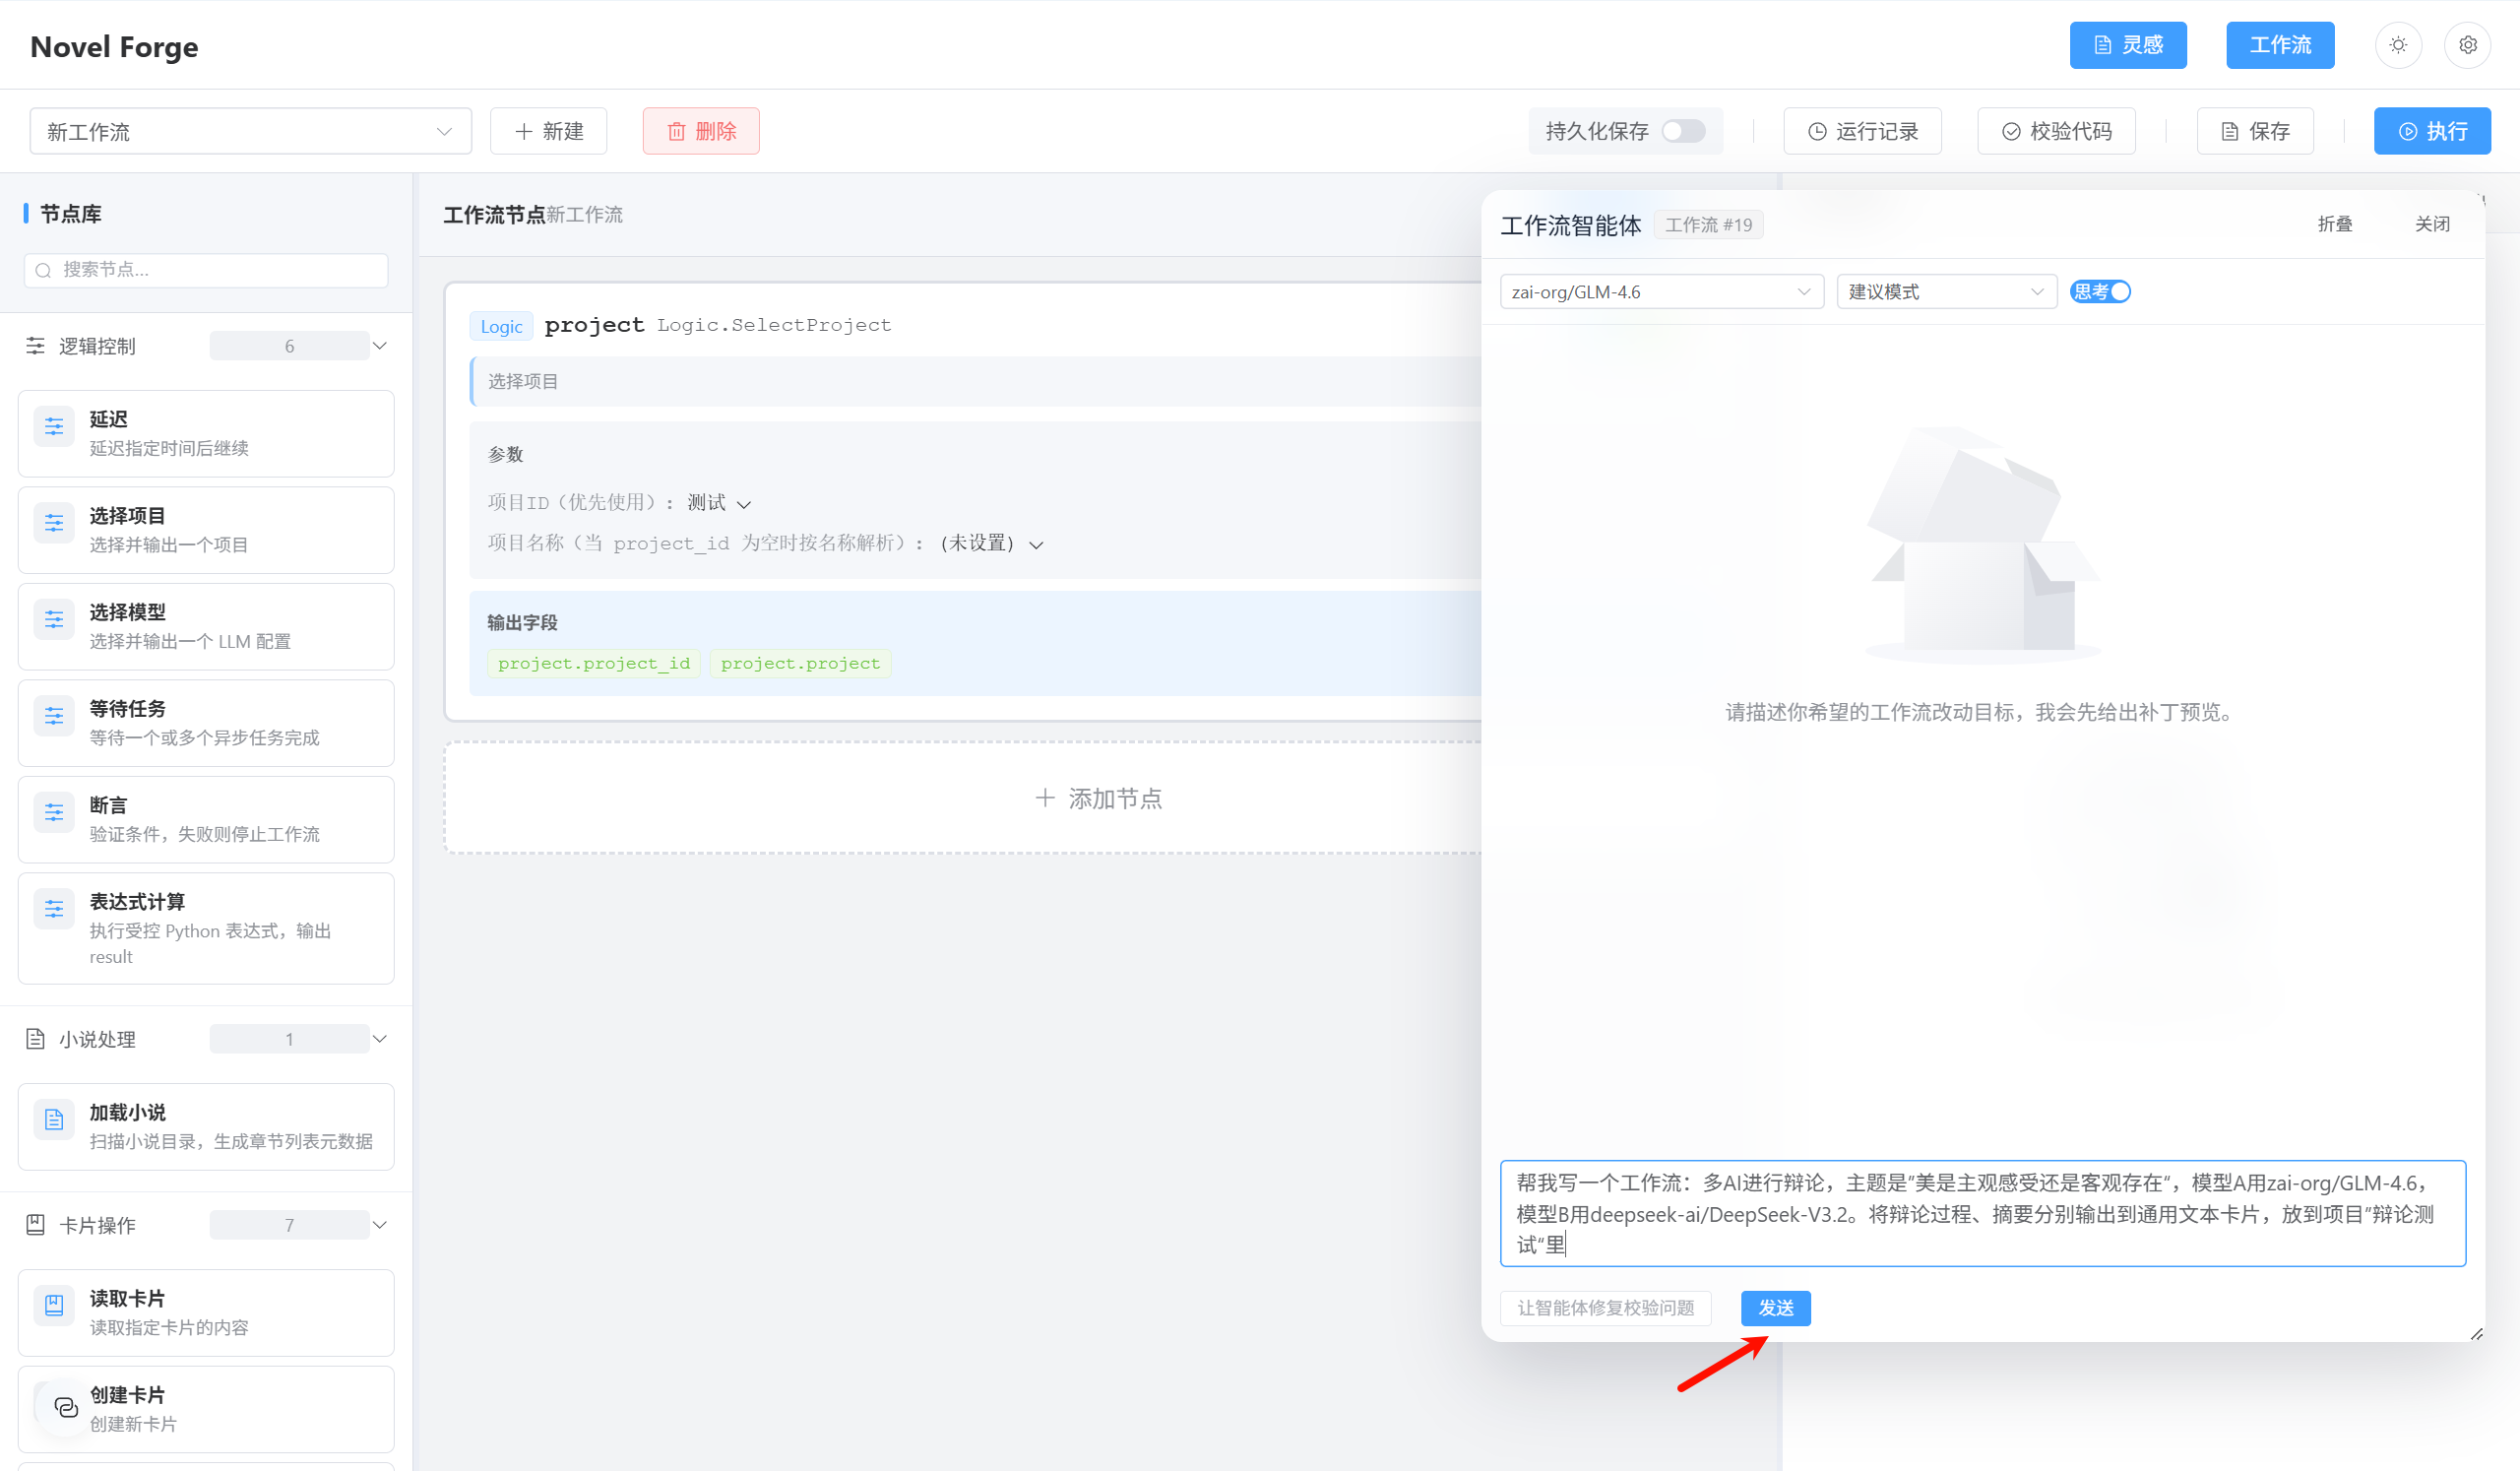Toggle light/dark theme sun icon

click(2398, 45)
